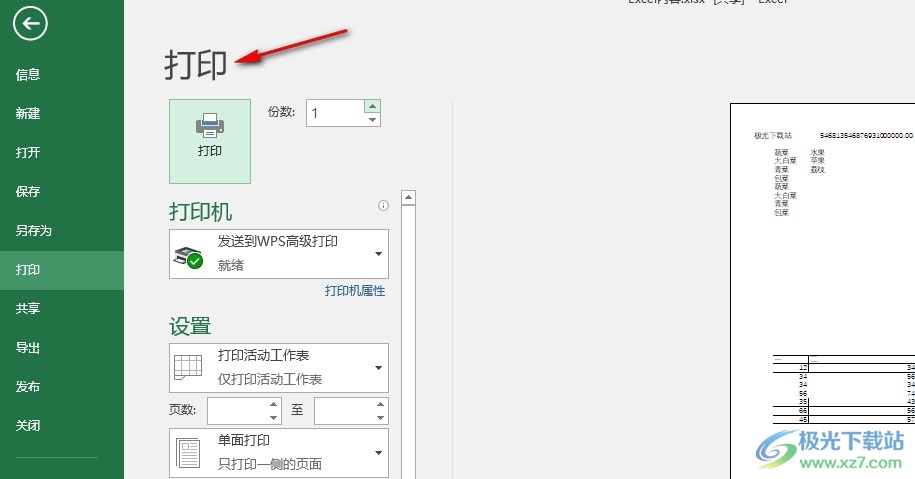Click the printer info icon
The height and width of the screenshot is (479, 915).
(x=383, y=205)
